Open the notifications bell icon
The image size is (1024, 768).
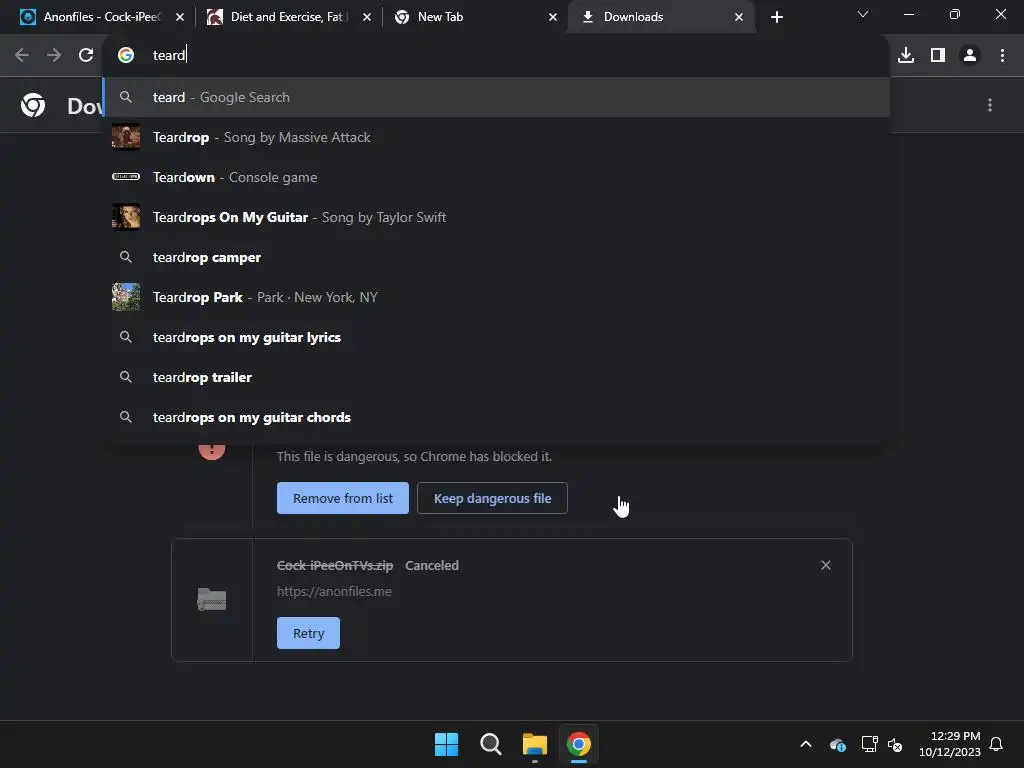tap(996, 744)
